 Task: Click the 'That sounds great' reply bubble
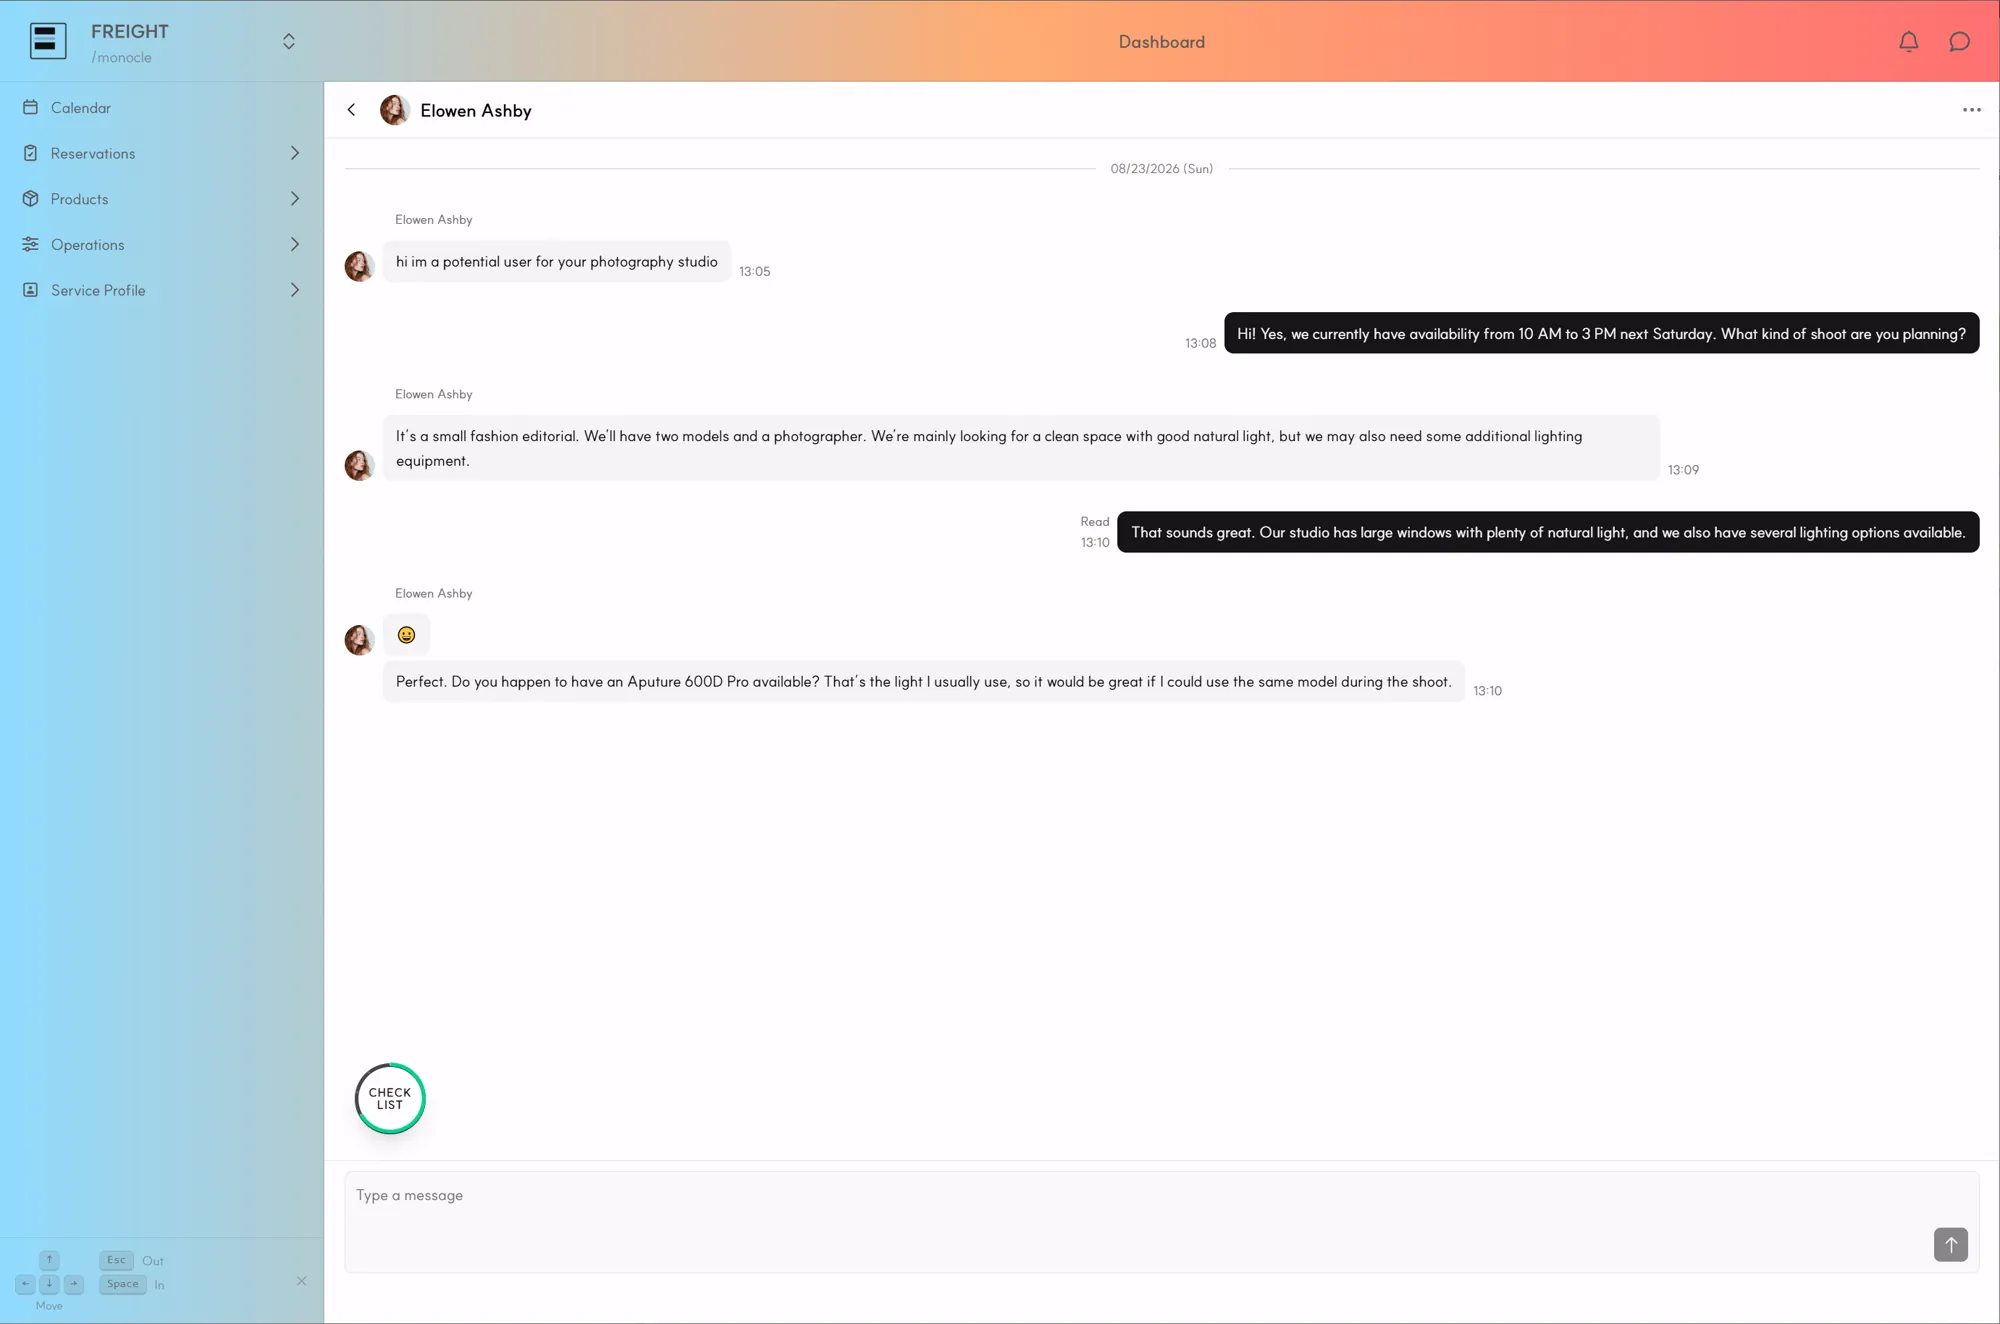(1548, 532)
